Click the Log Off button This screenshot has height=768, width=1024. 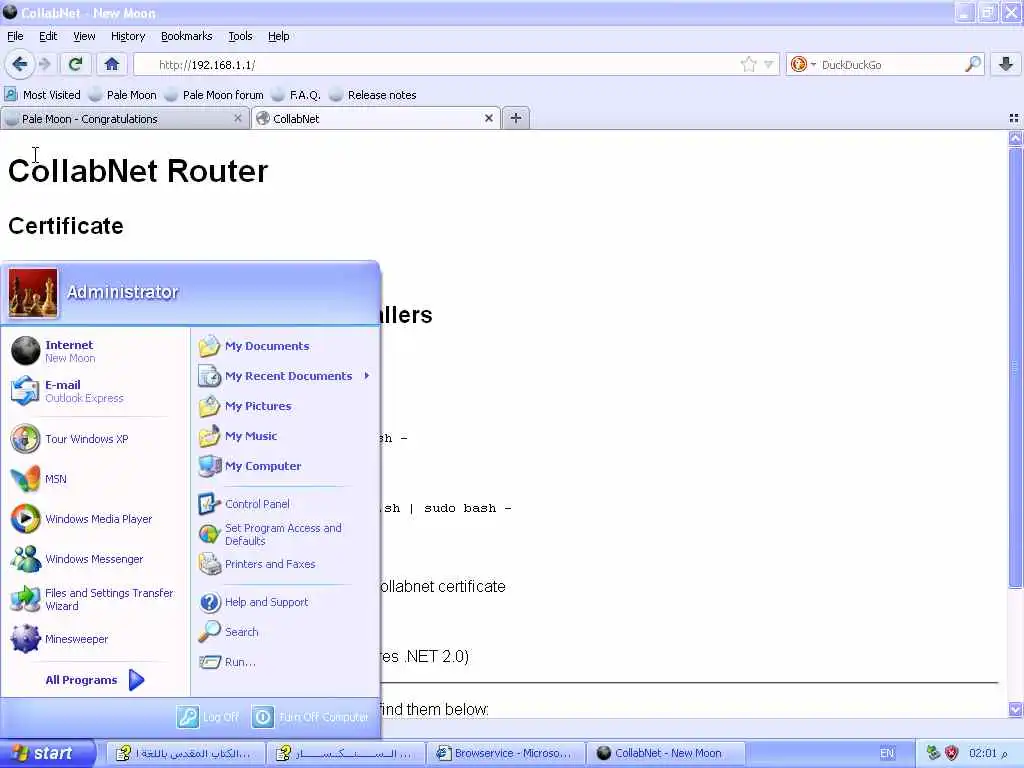click(x=208, y=716)
